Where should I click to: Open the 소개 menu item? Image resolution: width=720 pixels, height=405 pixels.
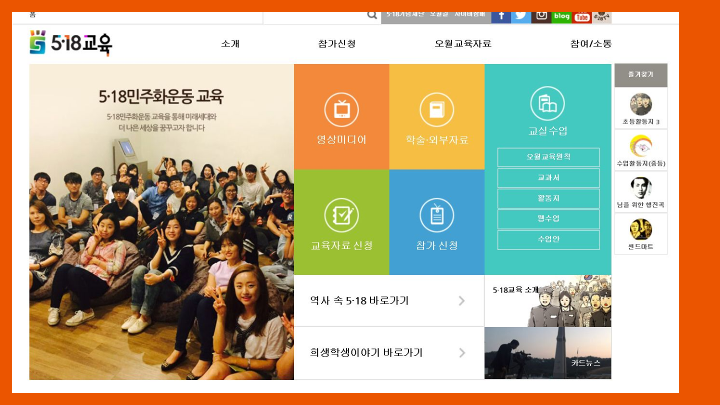pyautogui.click(x=231, y=44)
